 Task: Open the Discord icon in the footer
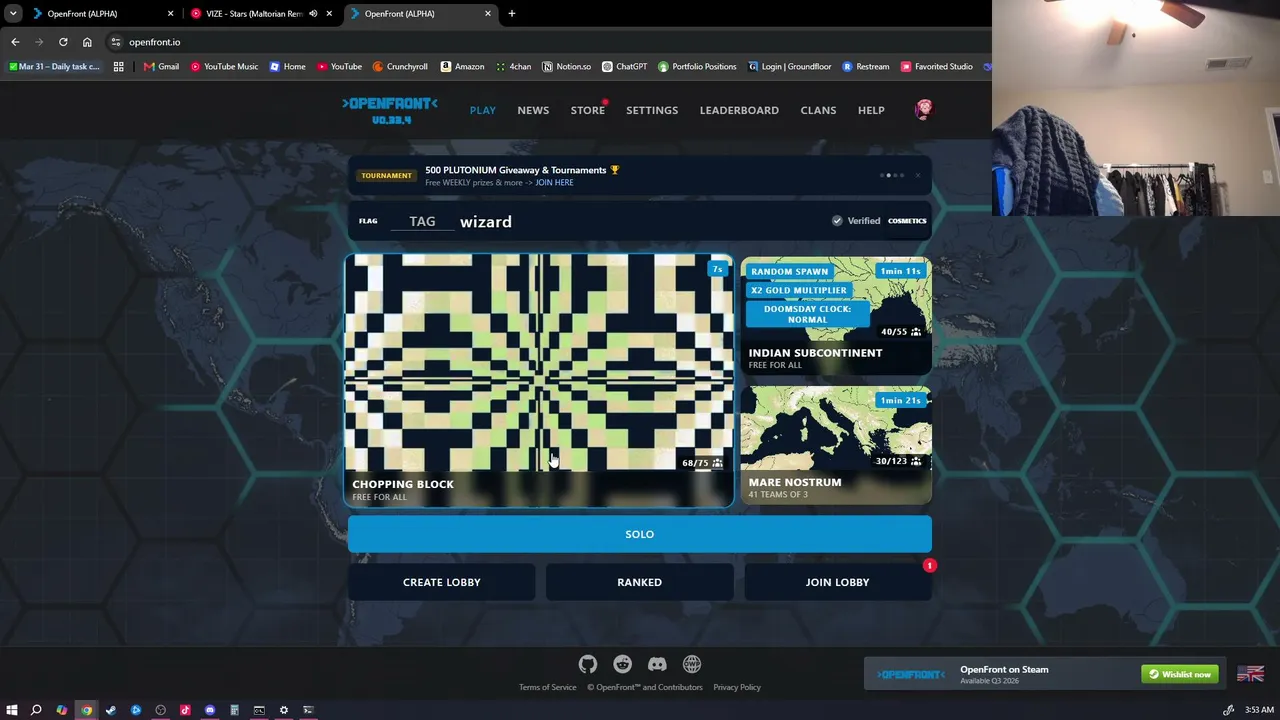[x=657, y=664]
